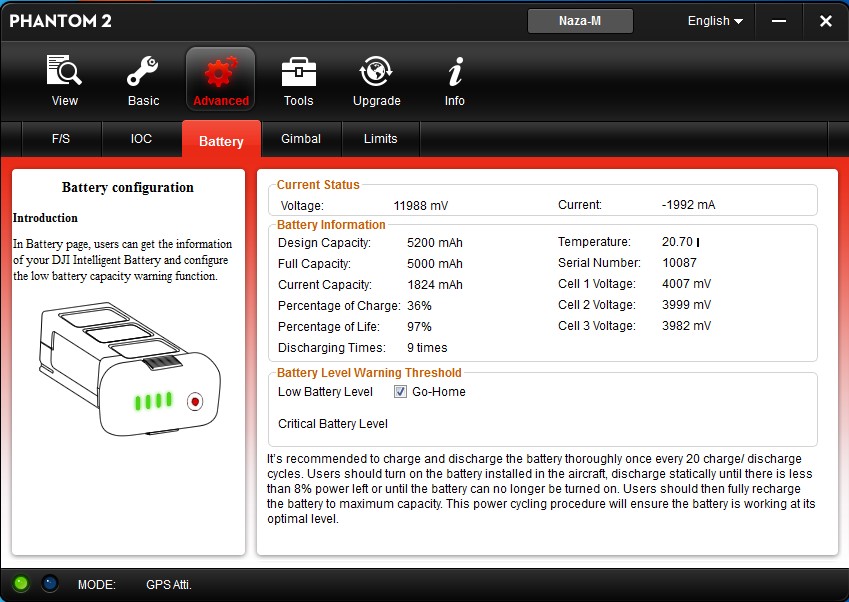Click the green status indicator light
Image resolution: width=849 pixels, height=602 pixels.
(21, 583)
